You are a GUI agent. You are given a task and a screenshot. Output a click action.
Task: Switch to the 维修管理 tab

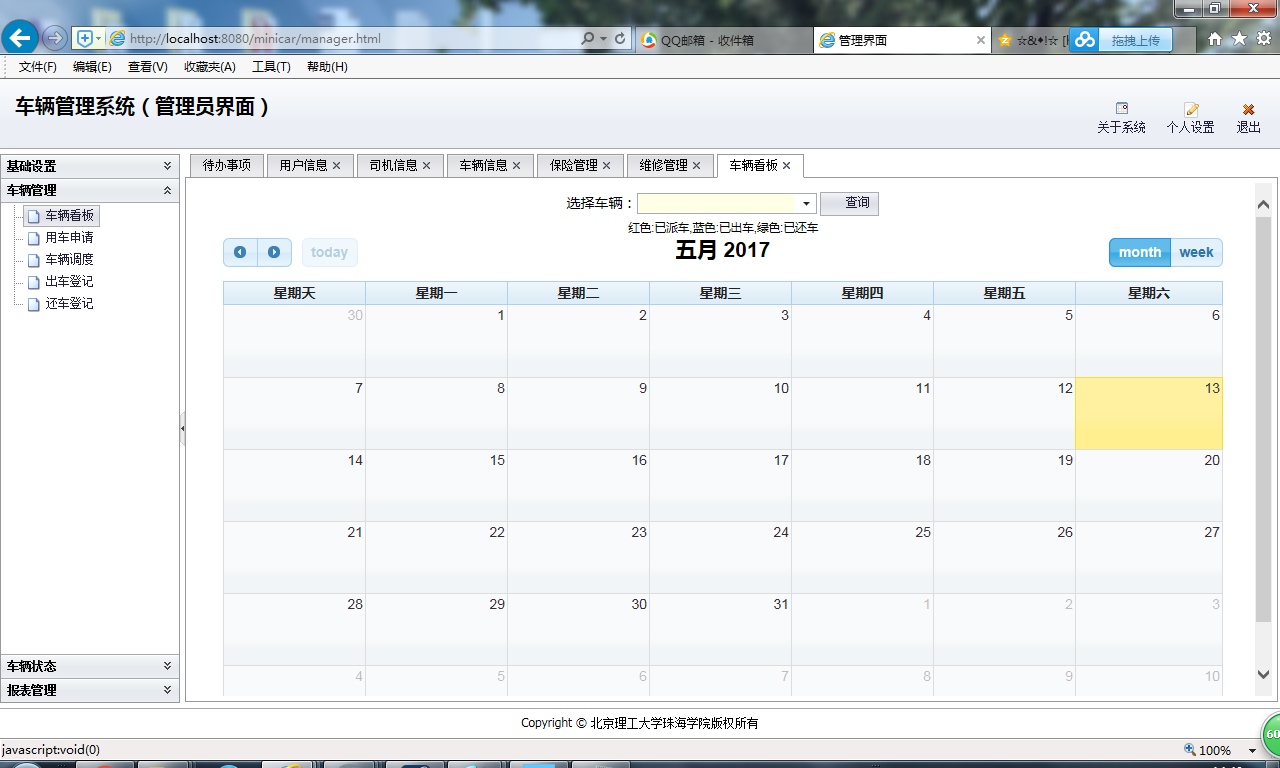(x=663, y=165)
